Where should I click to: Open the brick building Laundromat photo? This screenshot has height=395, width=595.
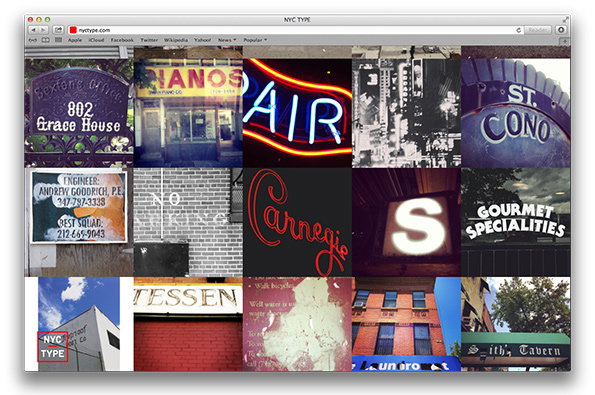406,324
